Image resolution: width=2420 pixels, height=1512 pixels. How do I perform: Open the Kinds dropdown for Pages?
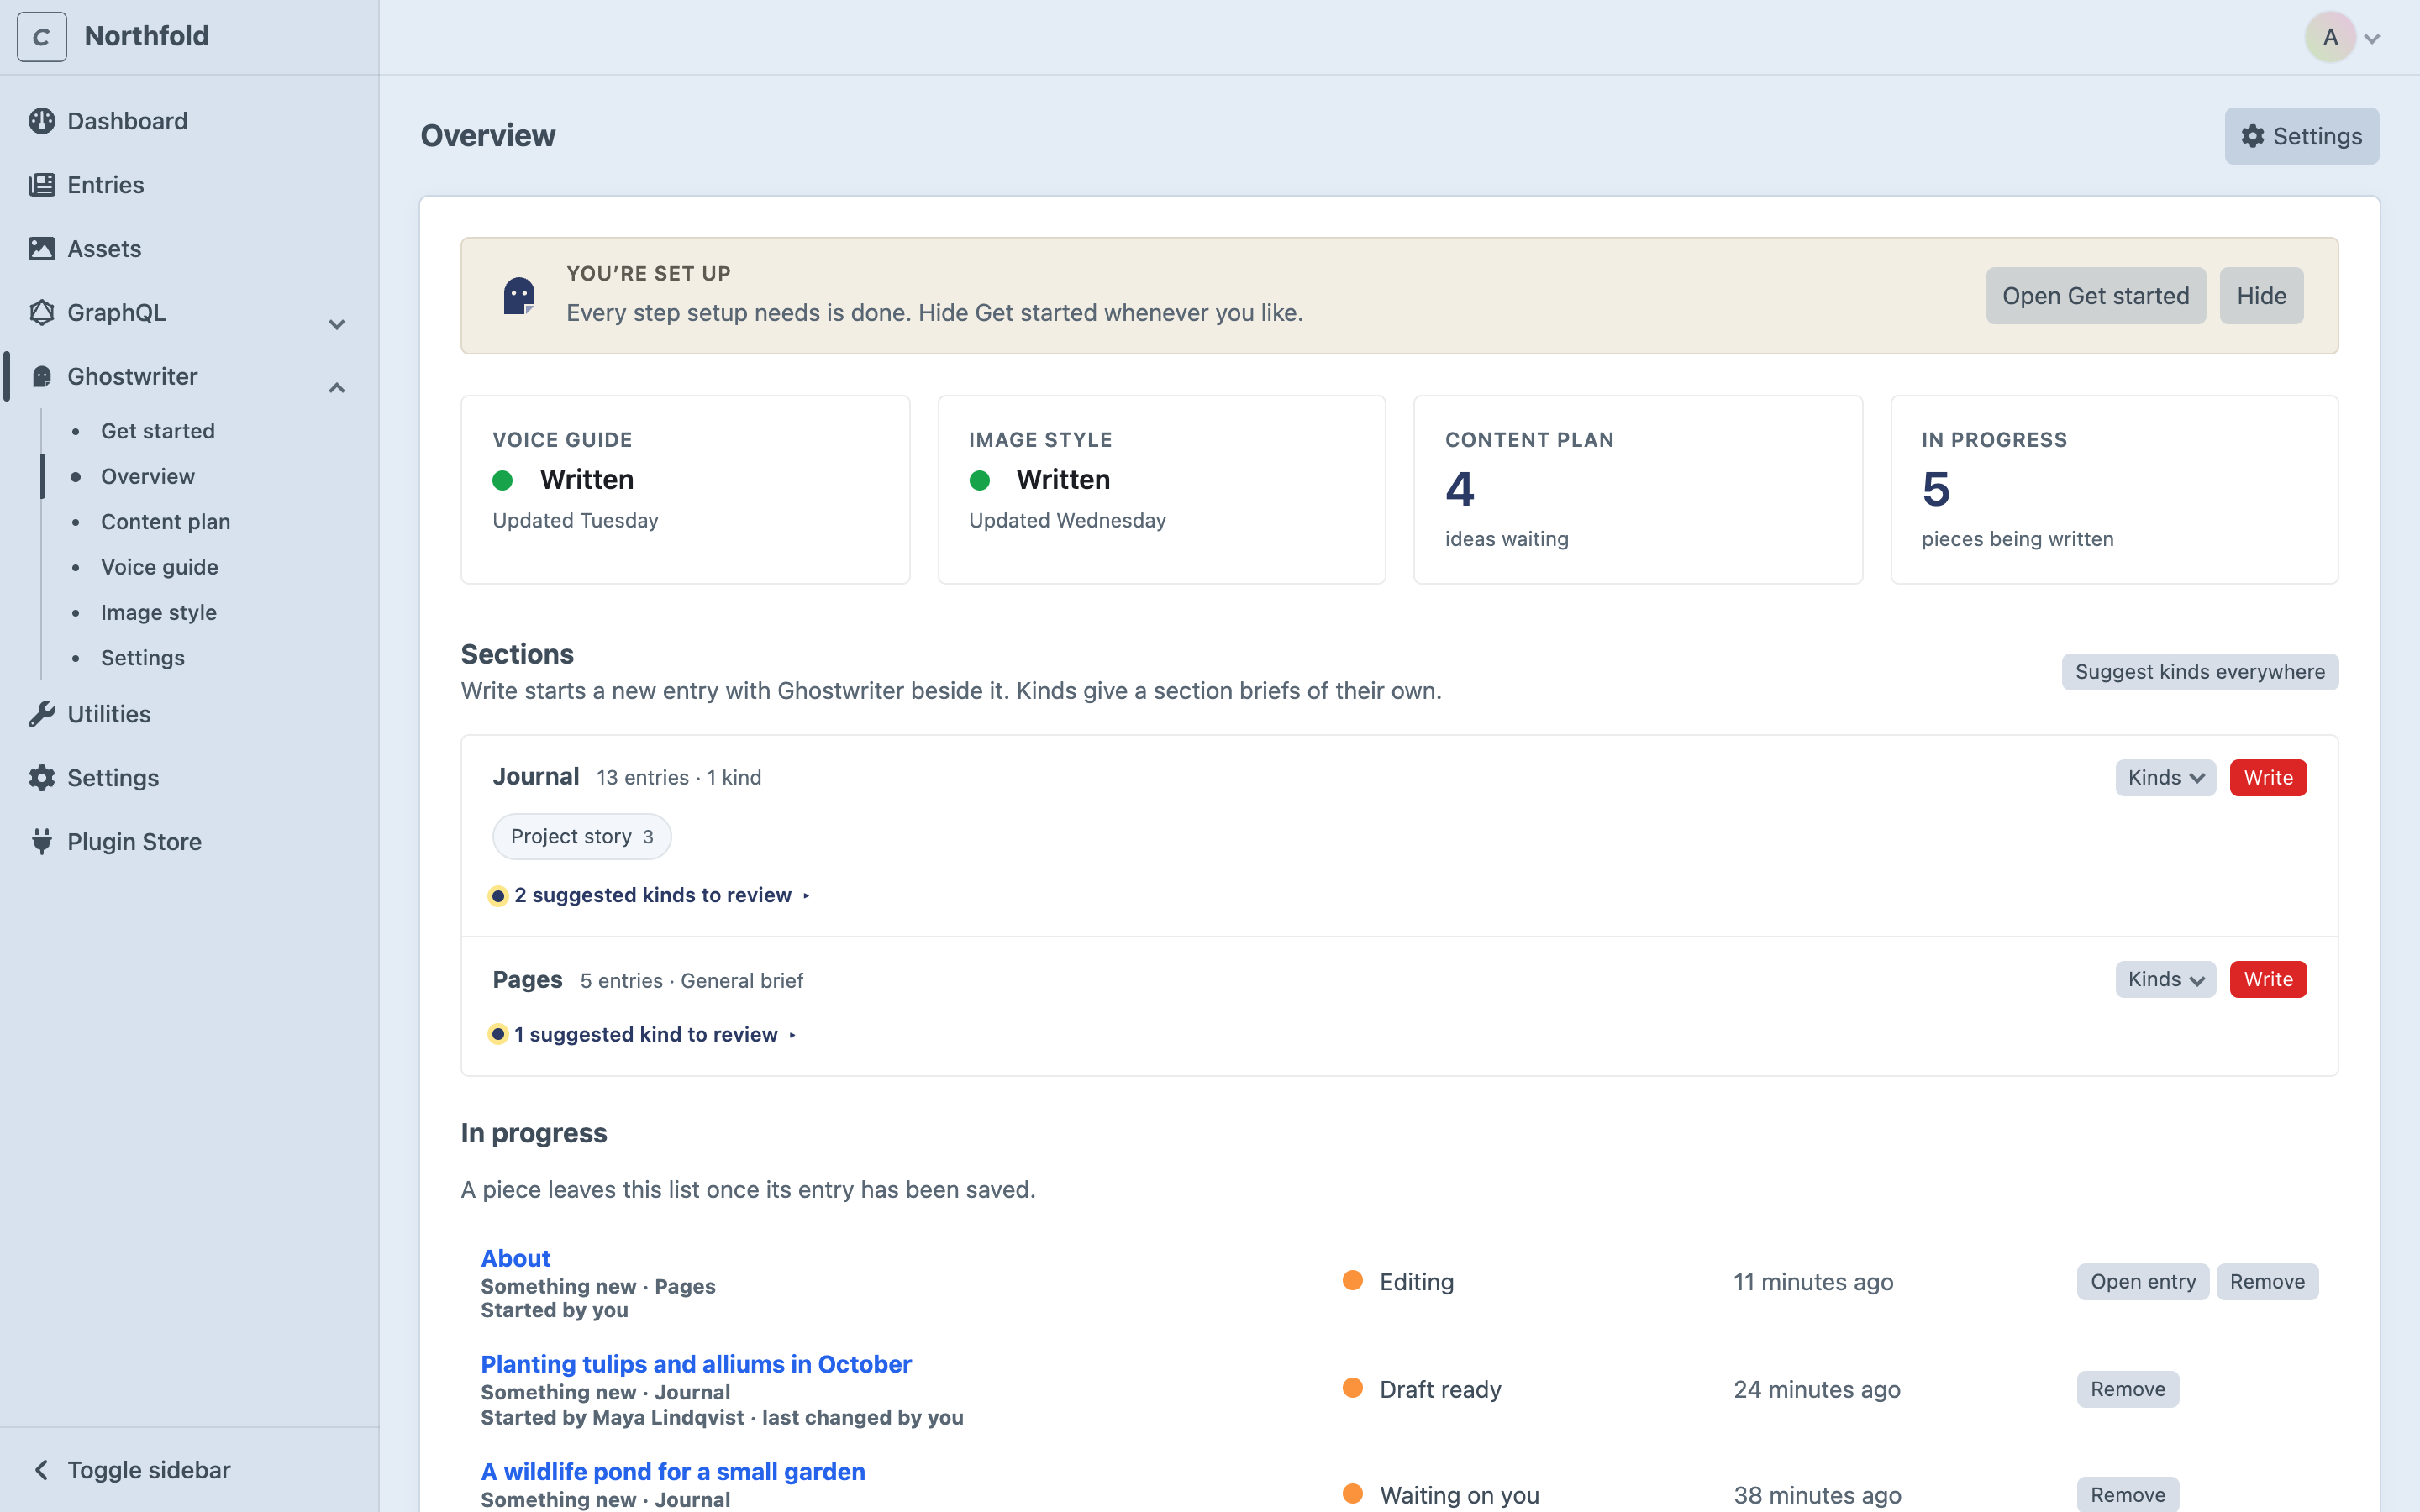coord(2165,980)
